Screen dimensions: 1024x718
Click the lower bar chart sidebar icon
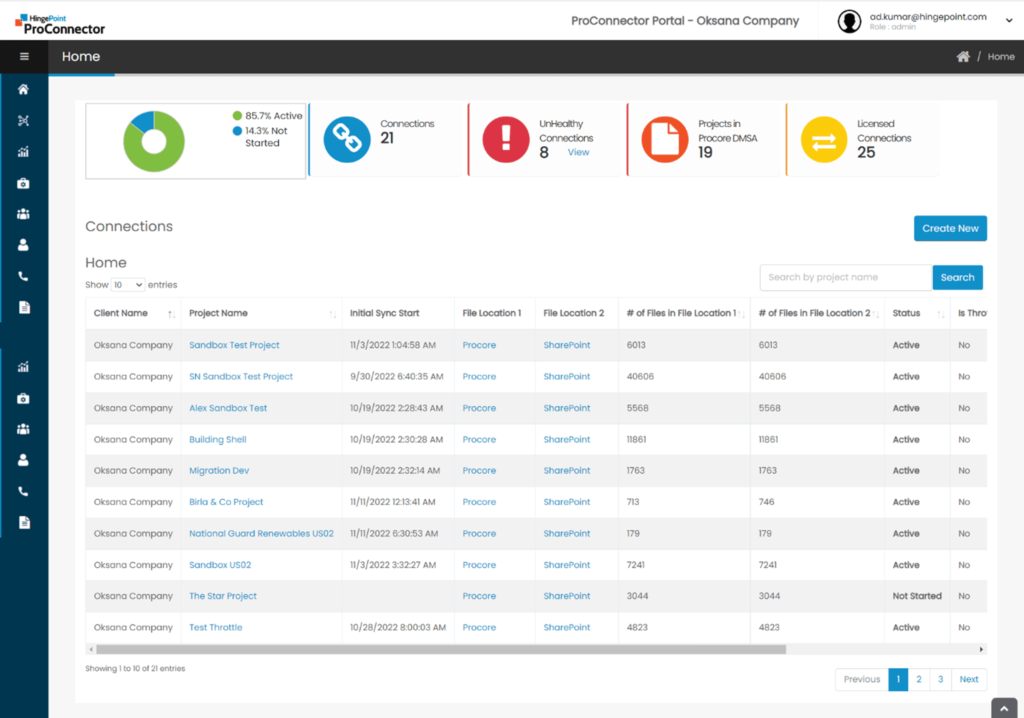pos(24,367)
